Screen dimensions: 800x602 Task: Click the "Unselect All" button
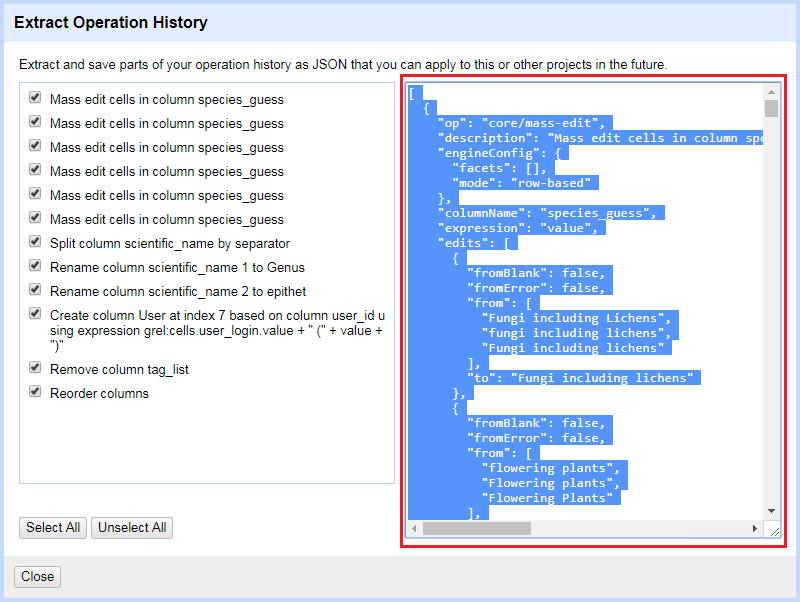coord(131,528)
